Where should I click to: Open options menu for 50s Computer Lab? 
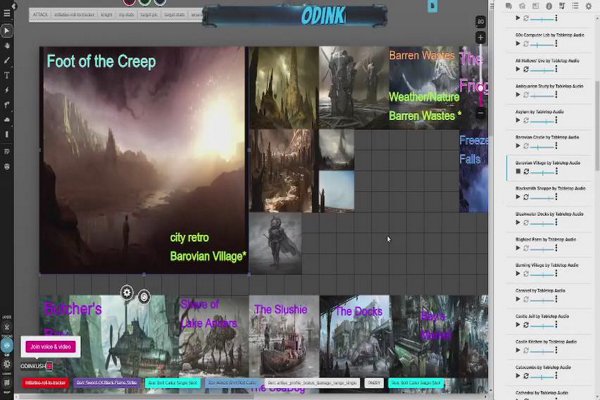(556, 44)
